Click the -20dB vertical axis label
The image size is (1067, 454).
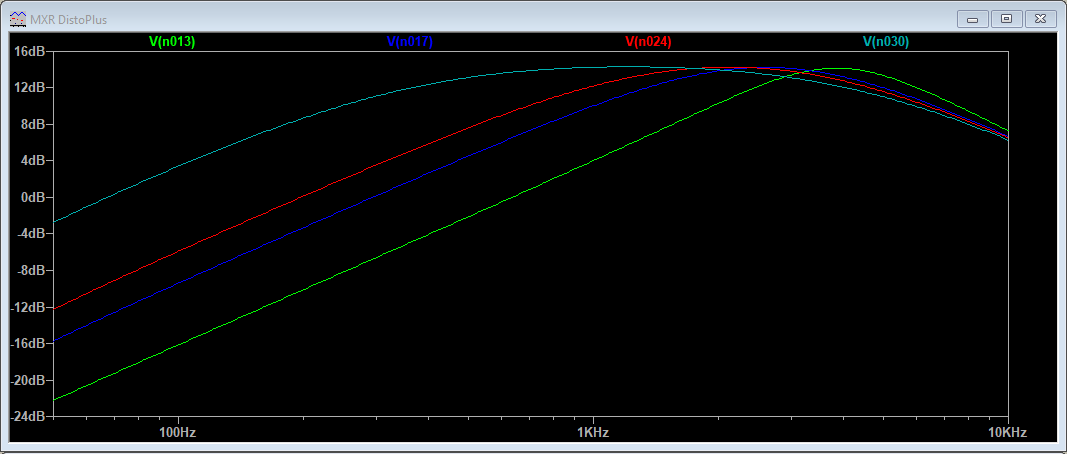coord(28,380)
